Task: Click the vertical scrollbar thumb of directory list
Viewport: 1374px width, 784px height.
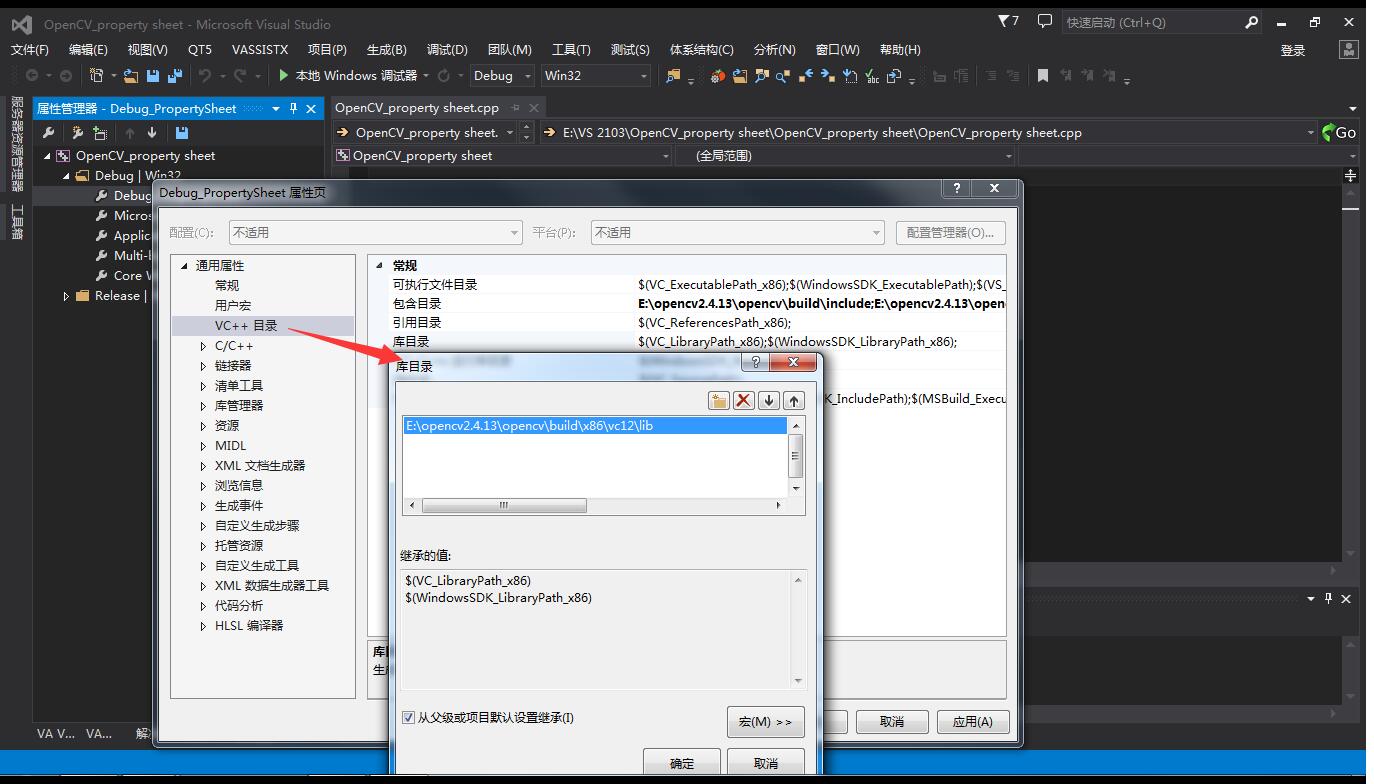Action: 796,456
